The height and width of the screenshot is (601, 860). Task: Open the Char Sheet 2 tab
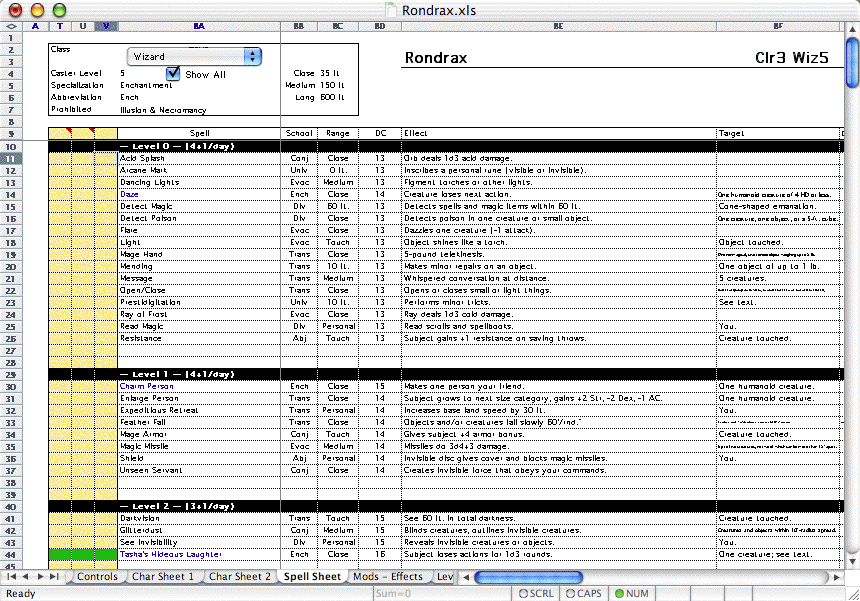(x=240, y=576)
